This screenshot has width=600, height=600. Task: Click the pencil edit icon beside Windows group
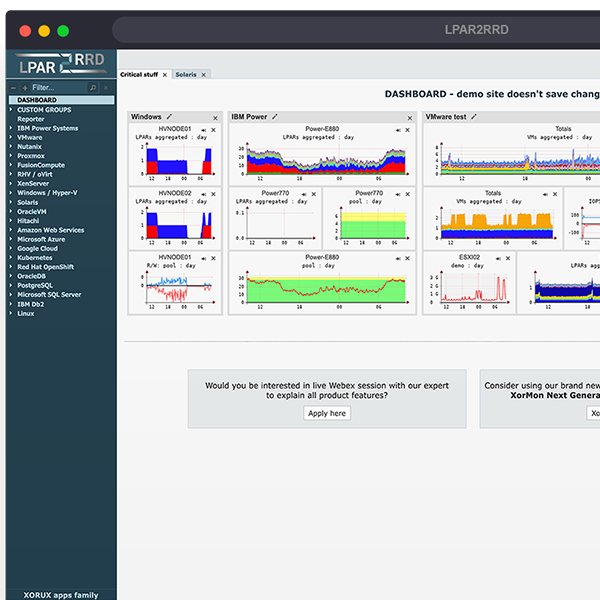tap(169, 117)
